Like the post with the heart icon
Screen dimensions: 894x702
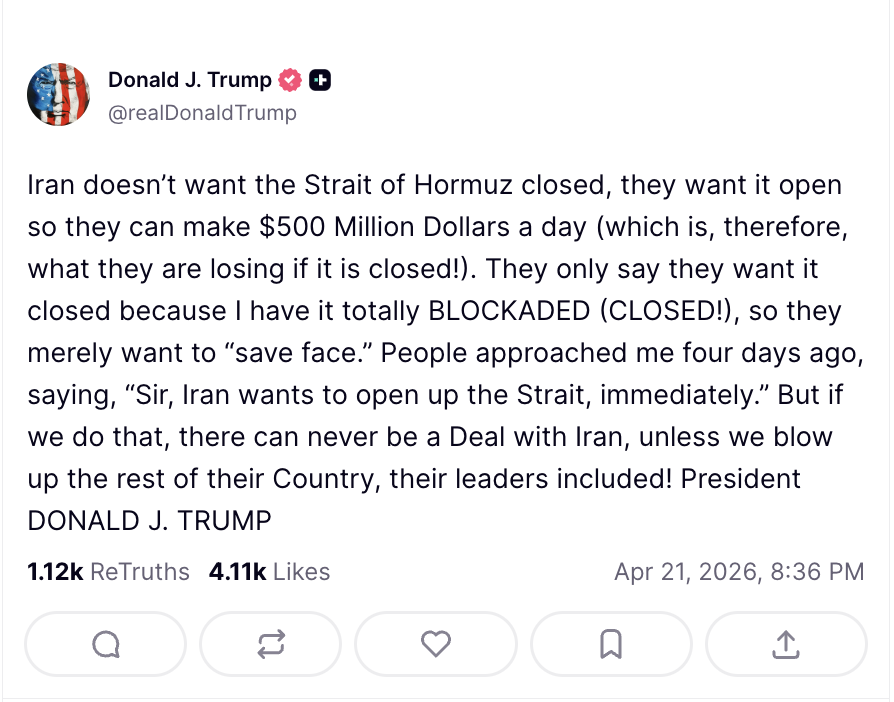click(436, 645)
